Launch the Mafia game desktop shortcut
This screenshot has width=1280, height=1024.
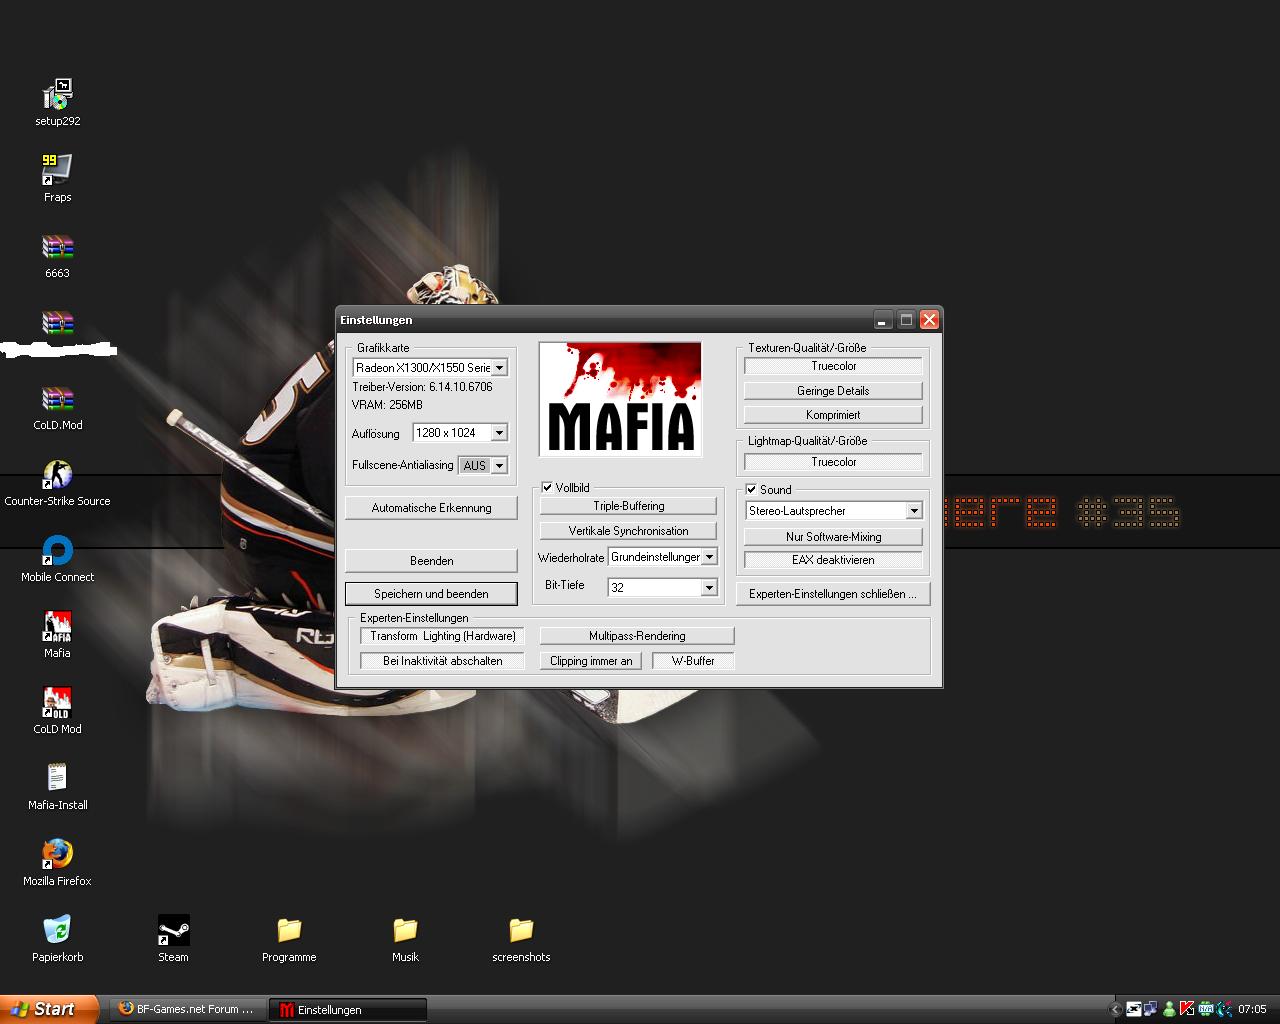57,635
